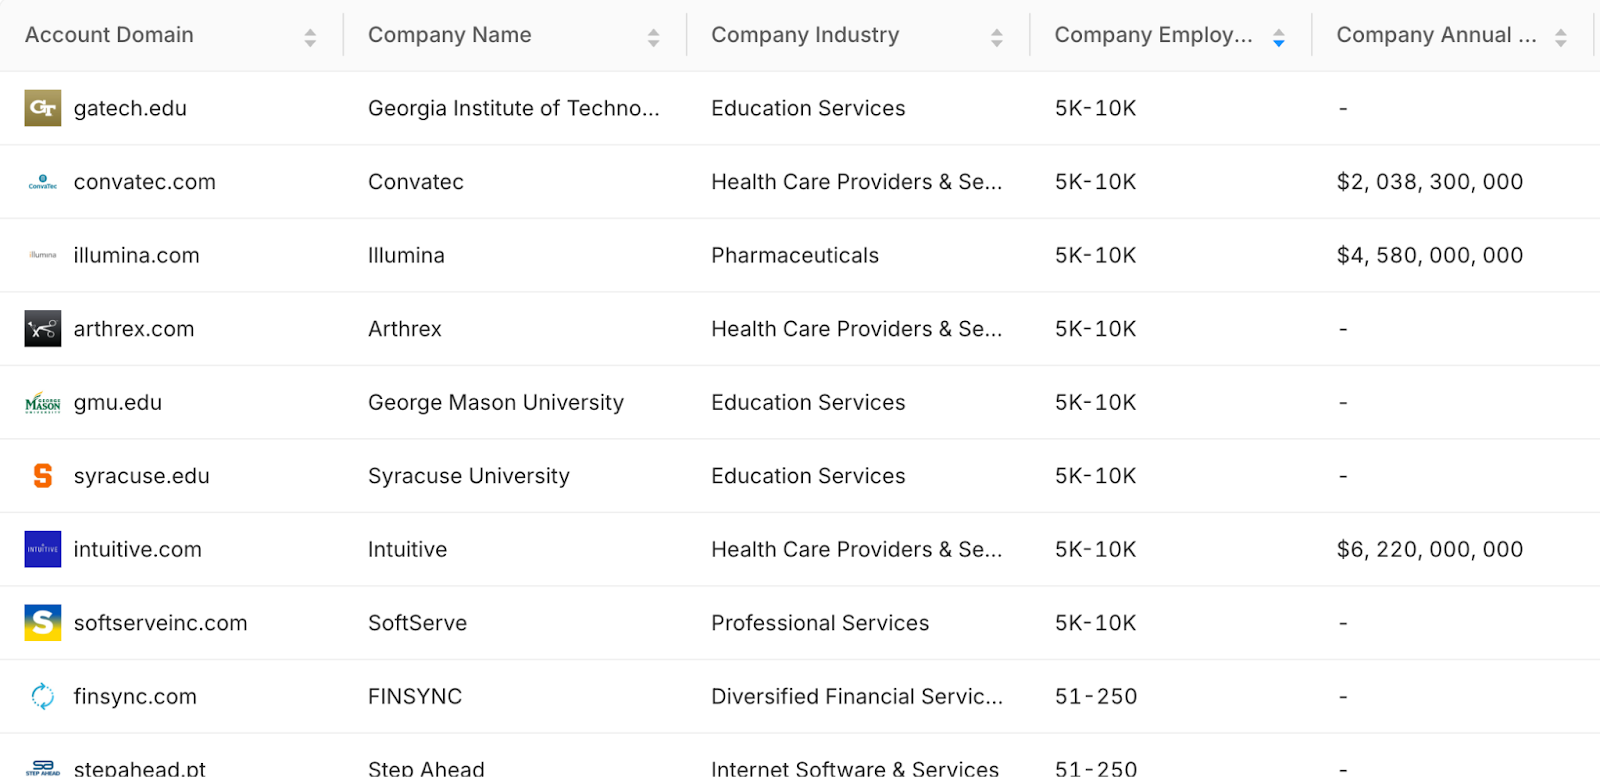Click the yellow SoftServe S logo

(x=42, y=622)
